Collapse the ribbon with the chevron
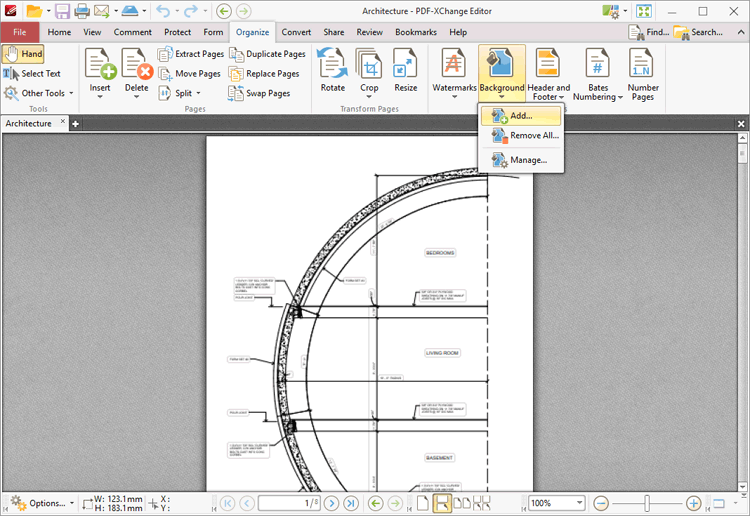This screenshot has height=516, width=750. (x=740, y=32)
